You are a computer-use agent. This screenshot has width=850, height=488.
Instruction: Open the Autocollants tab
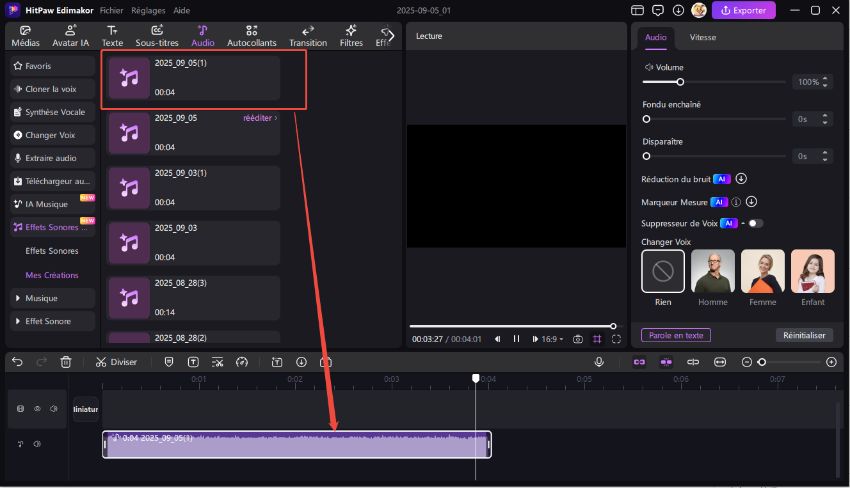click(252, 36)
